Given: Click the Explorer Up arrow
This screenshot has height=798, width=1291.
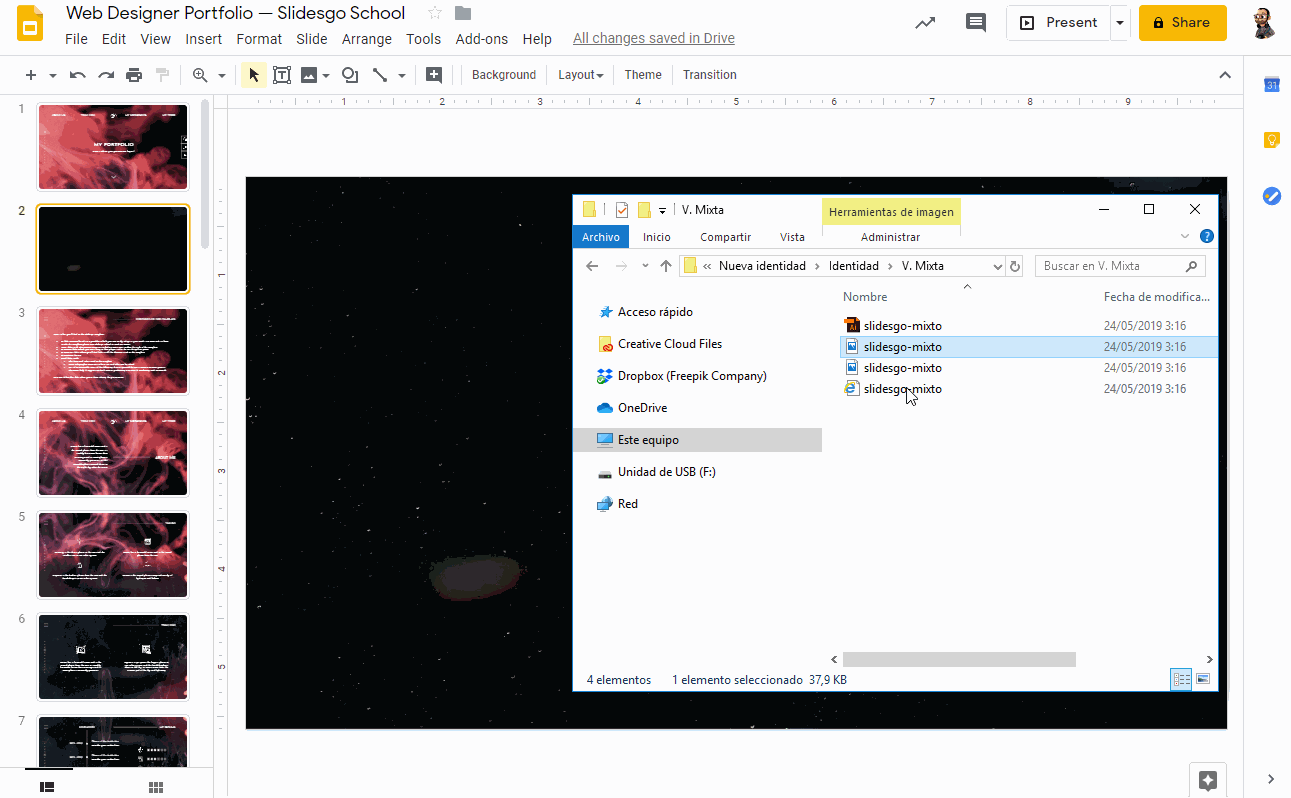Looking at the screenshot, I should click(666, 266).
